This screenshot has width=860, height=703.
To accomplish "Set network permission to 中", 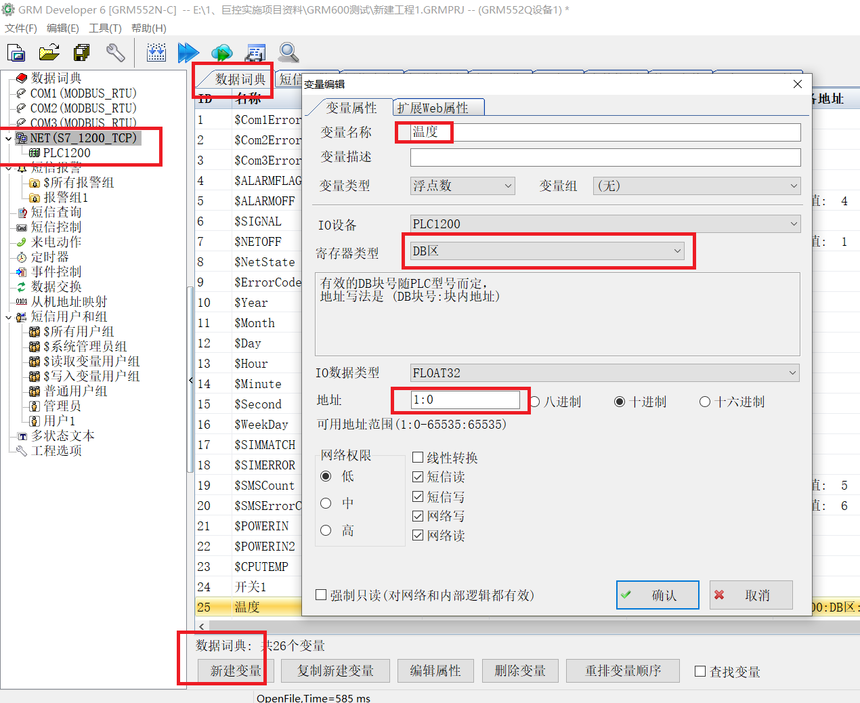I will 326,503.
